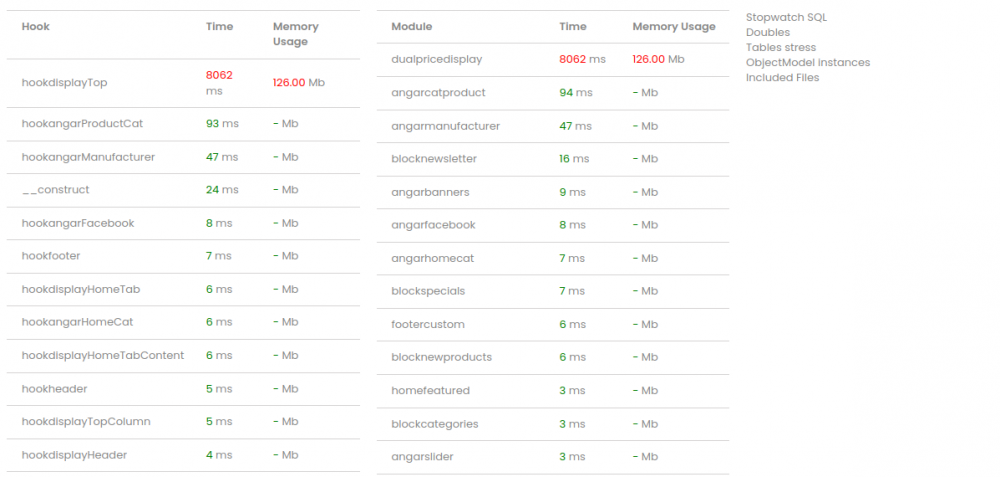Select the hookangarProductCat hook entry

pyautogui.click(x=82, y=124)
